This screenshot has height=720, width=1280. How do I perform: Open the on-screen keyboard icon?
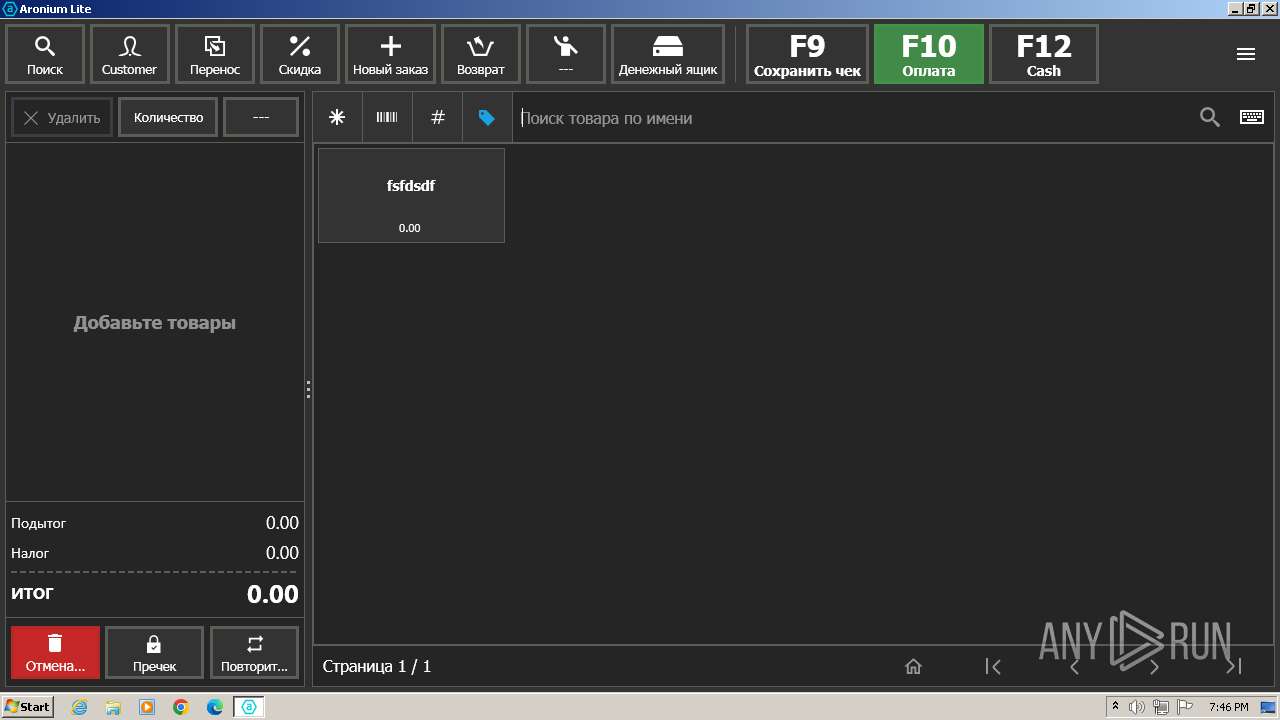(1252, 118)
